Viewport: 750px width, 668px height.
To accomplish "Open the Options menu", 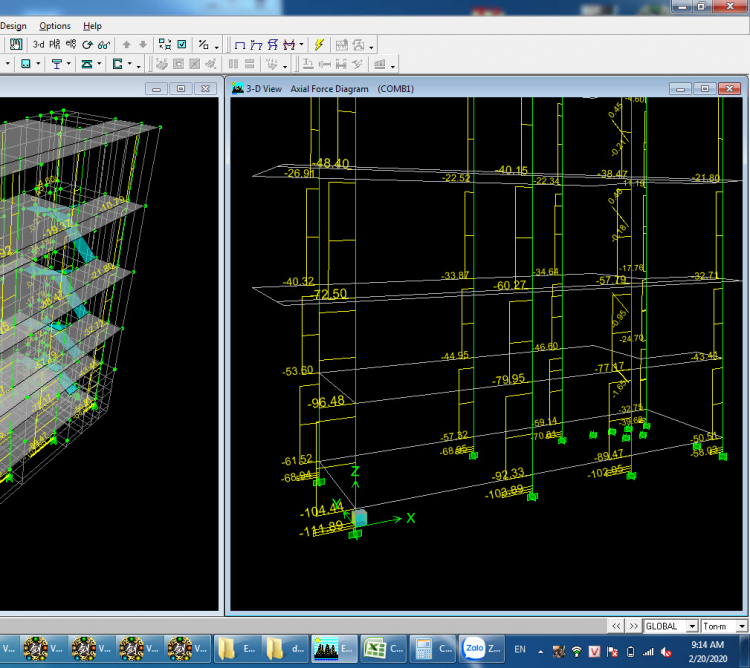I will (x=55, y=26).
